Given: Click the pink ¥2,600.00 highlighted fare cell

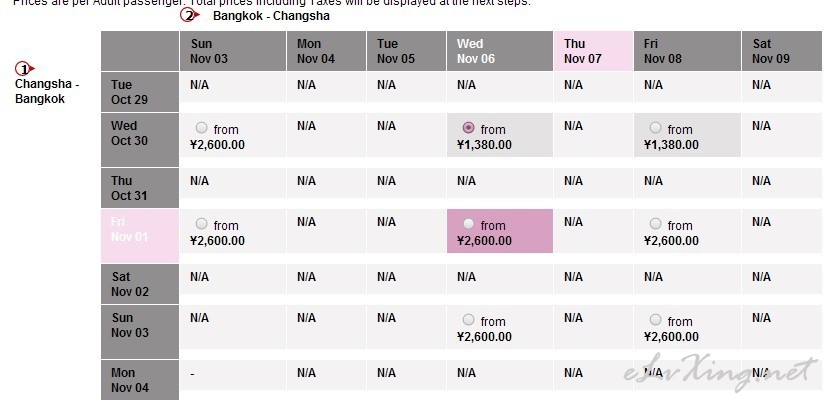Looking at the screenshot, I should click(x=500, y=231).
